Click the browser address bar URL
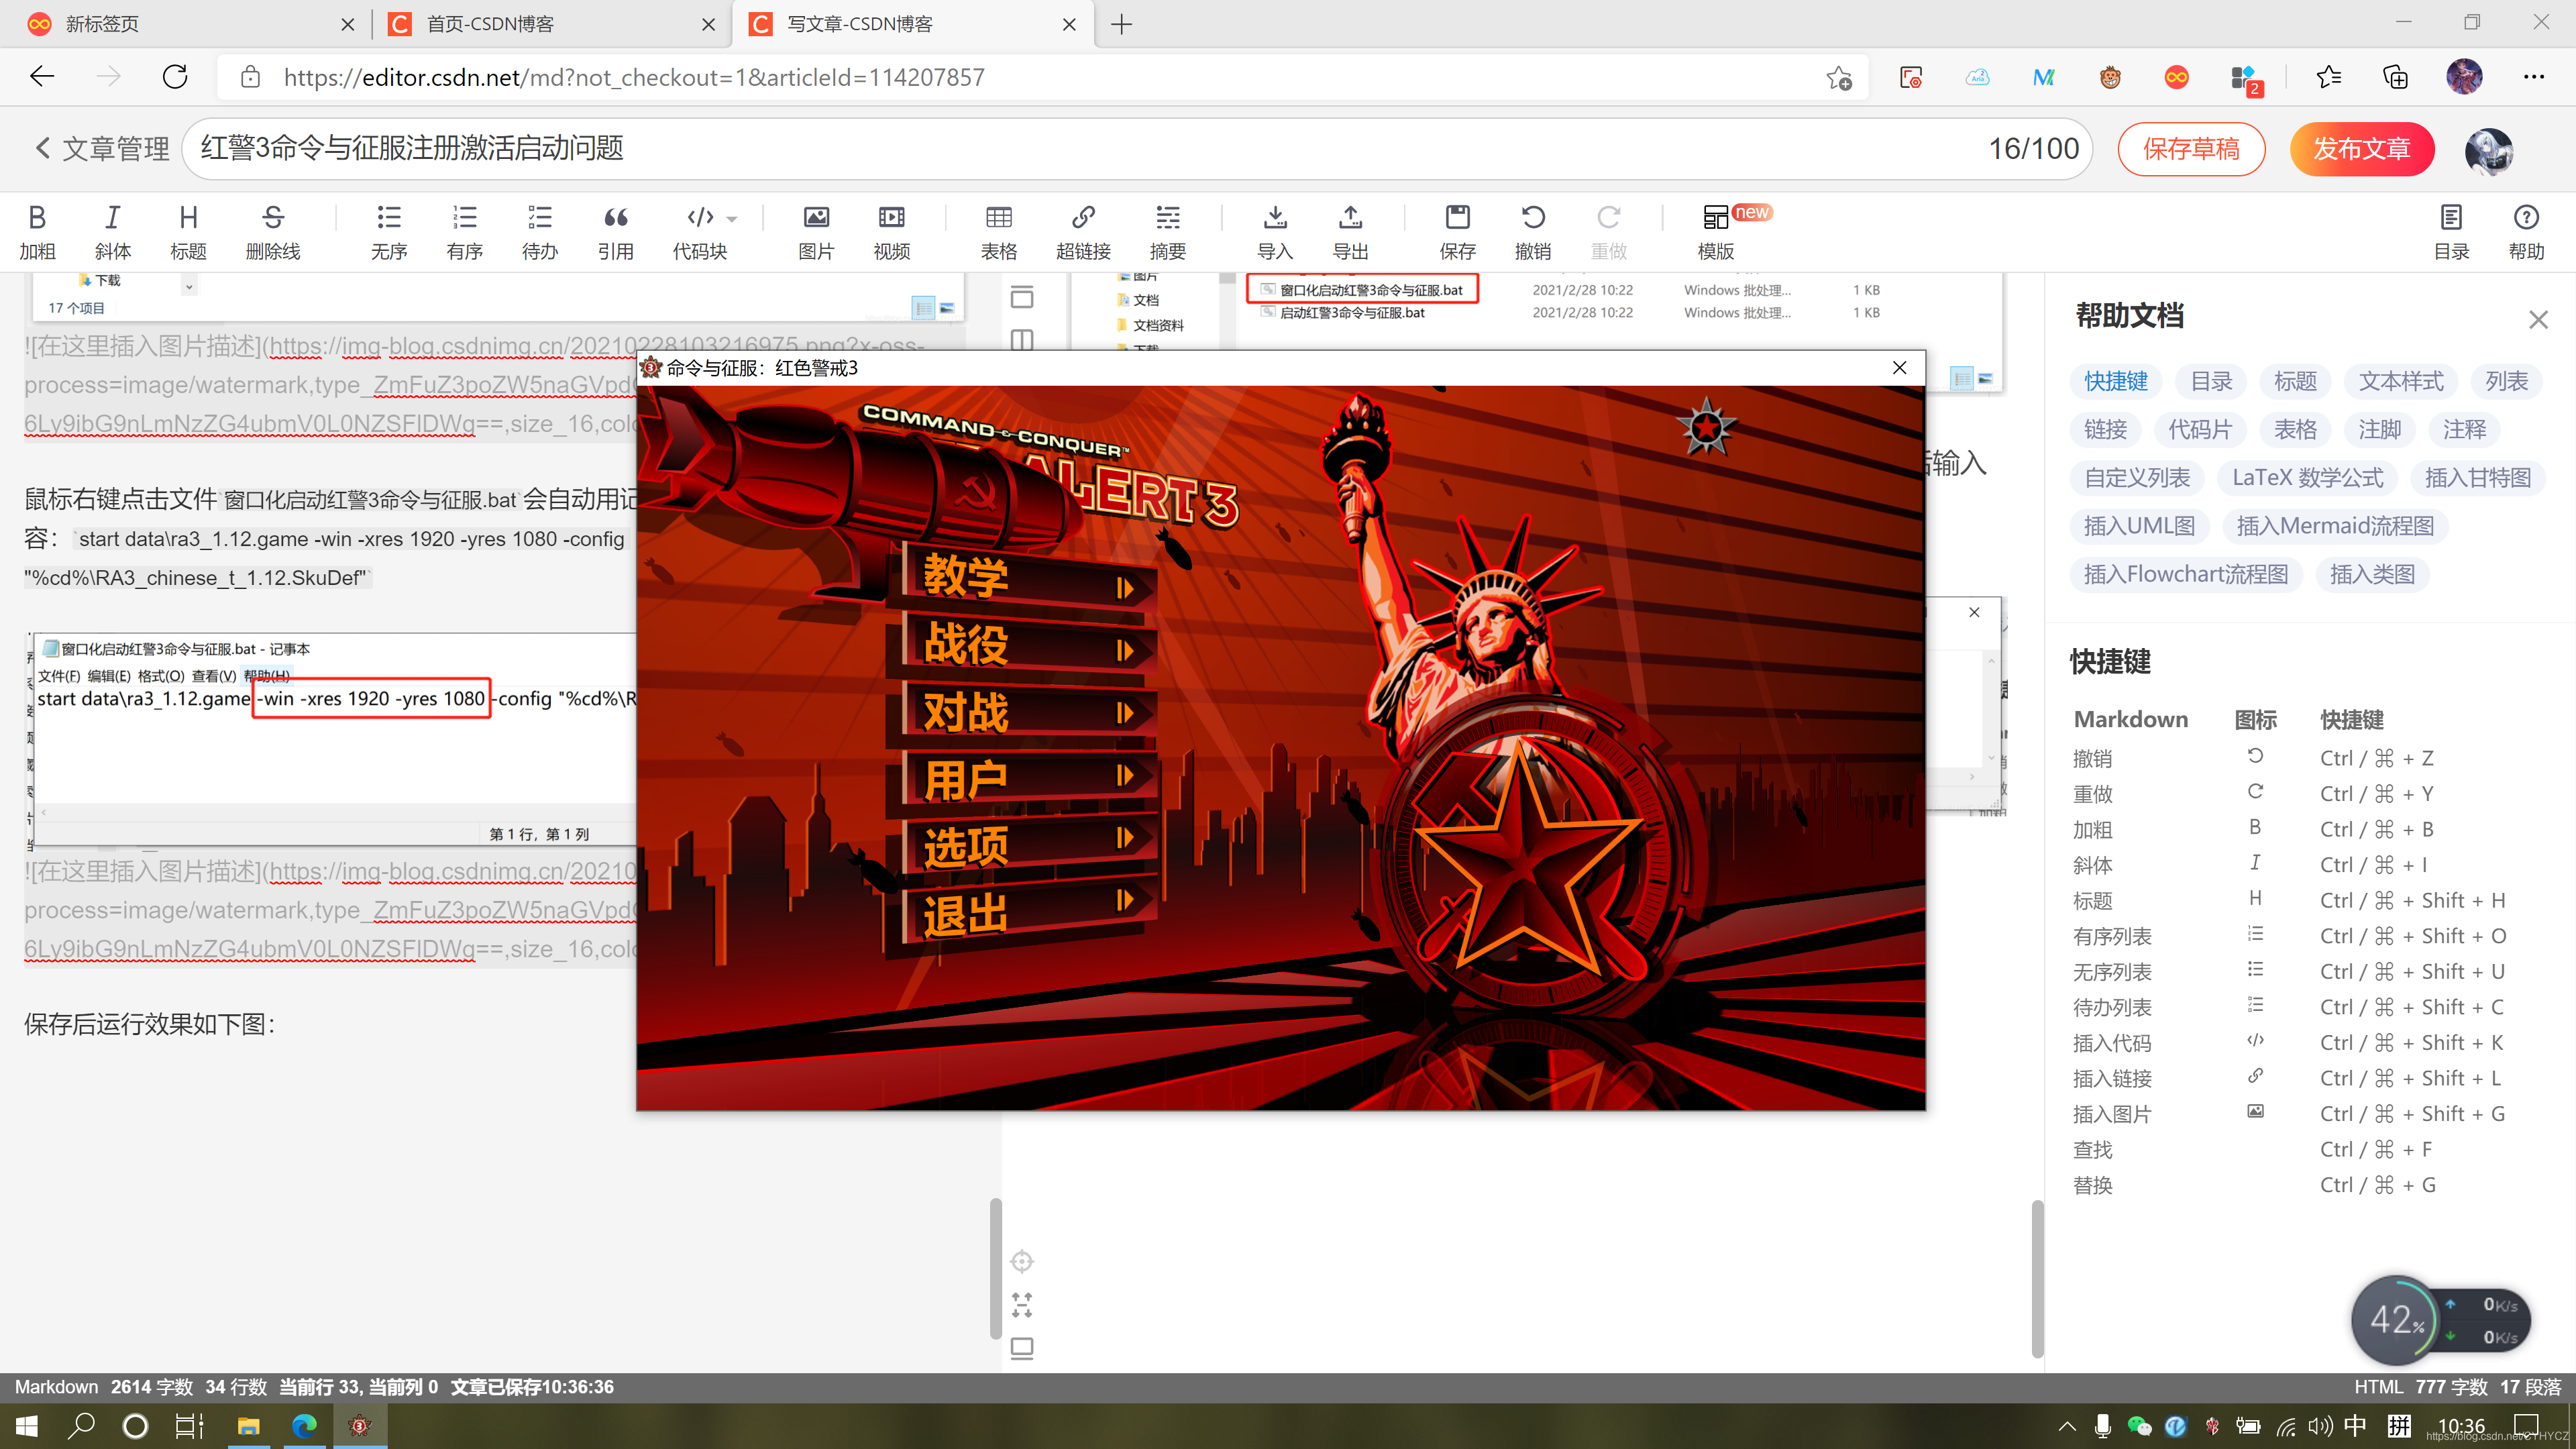 pos(633,77)
